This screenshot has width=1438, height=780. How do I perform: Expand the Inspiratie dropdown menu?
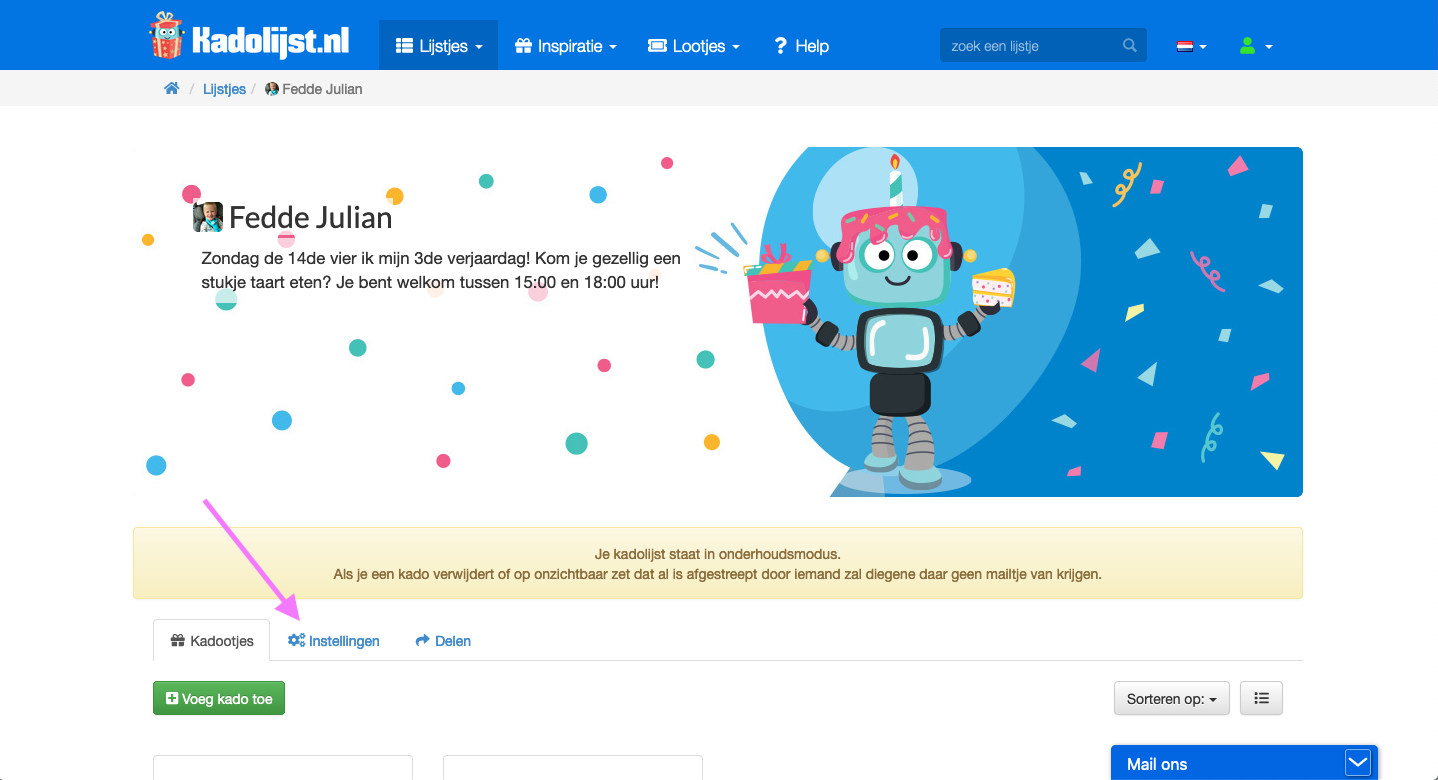pyautogui.click(x=565, y=46)
